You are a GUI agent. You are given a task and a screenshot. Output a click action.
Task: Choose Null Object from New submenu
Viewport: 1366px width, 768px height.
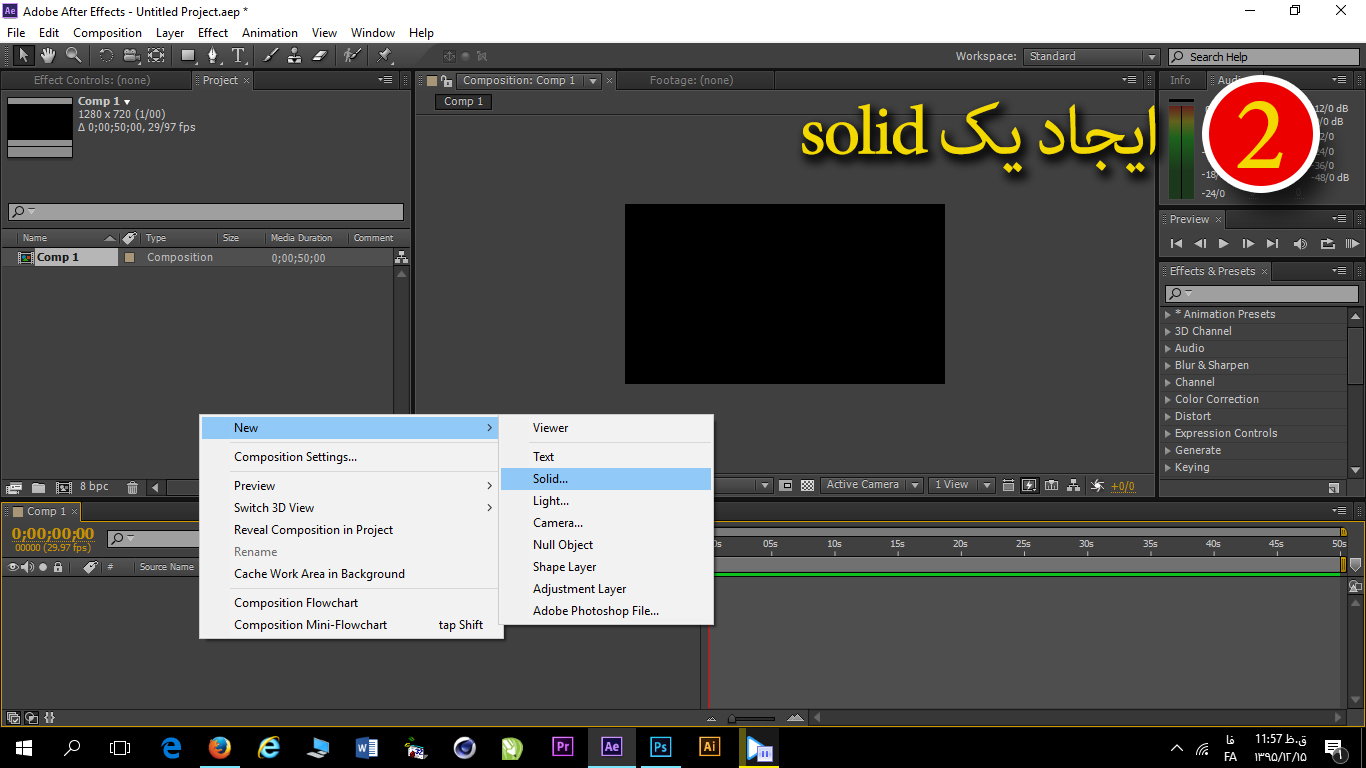coord(606,545)
